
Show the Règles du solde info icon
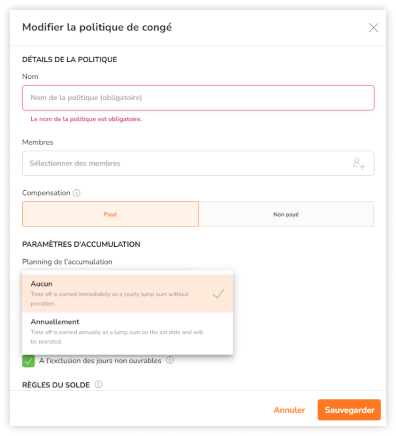99,384
